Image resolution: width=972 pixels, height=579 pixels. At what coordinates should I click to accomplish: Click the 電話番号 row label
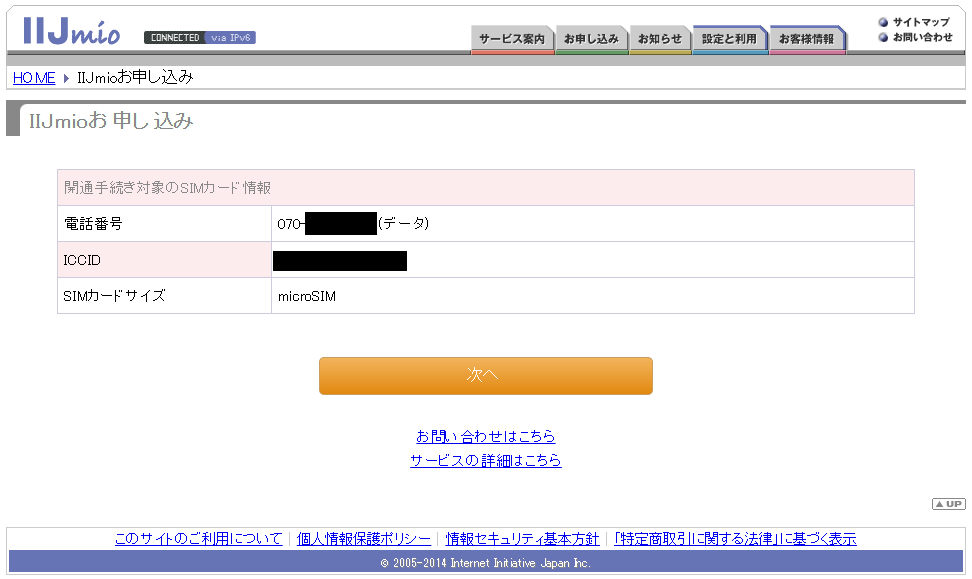pyautogui.click(x=164, y=224)
